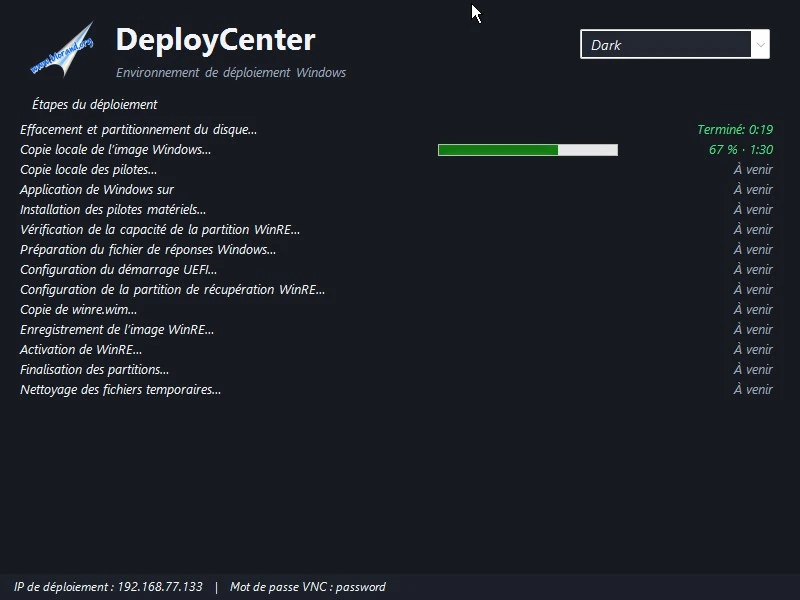Viewport: 800px width, 600px height.
Task: Select step Copie locale de l'image Windows
Action: tap(115, 149)
